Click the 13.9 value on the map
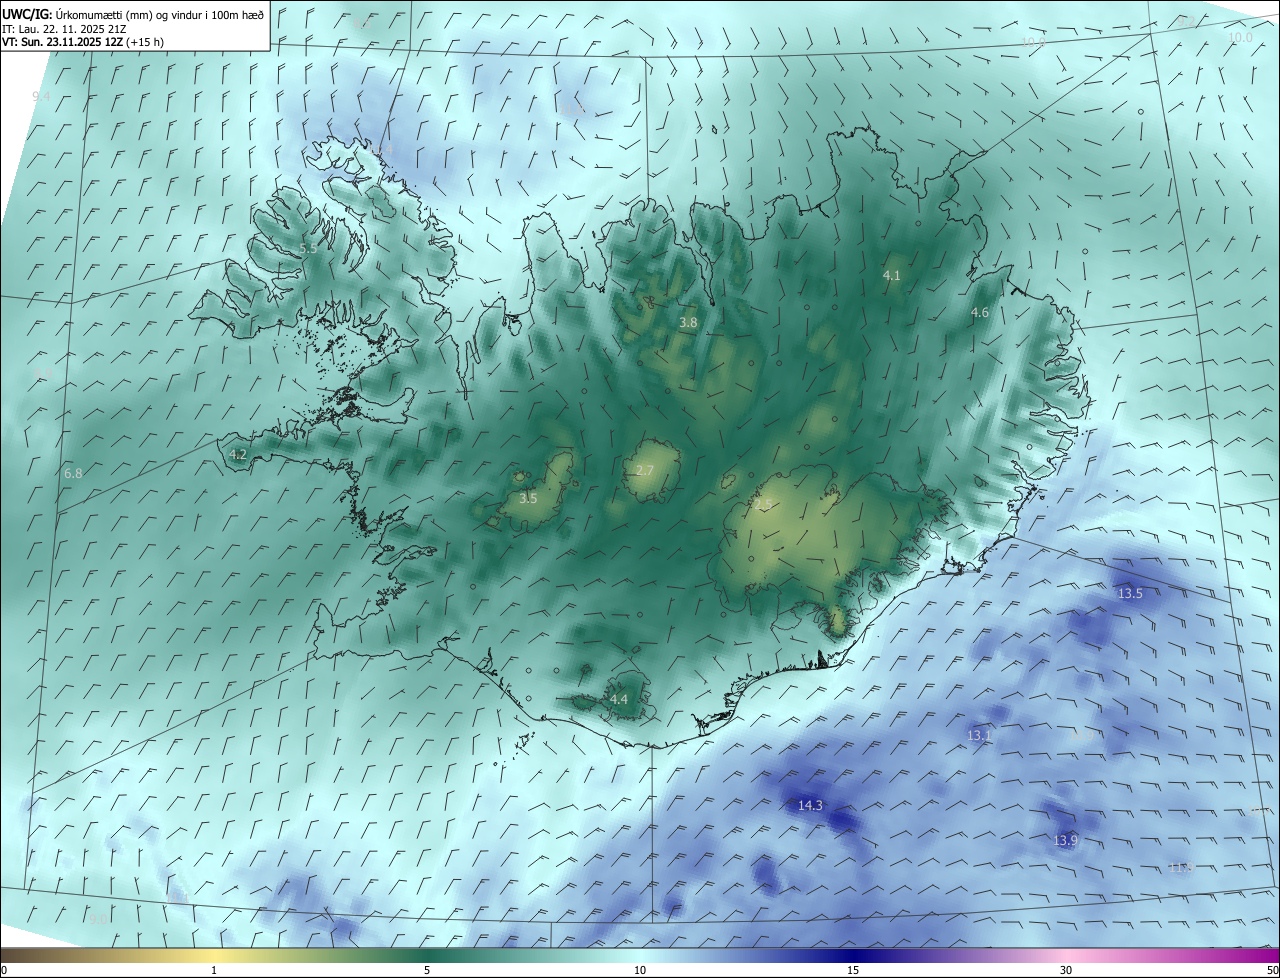1280x978 pixels. (x=1065, y=840)
